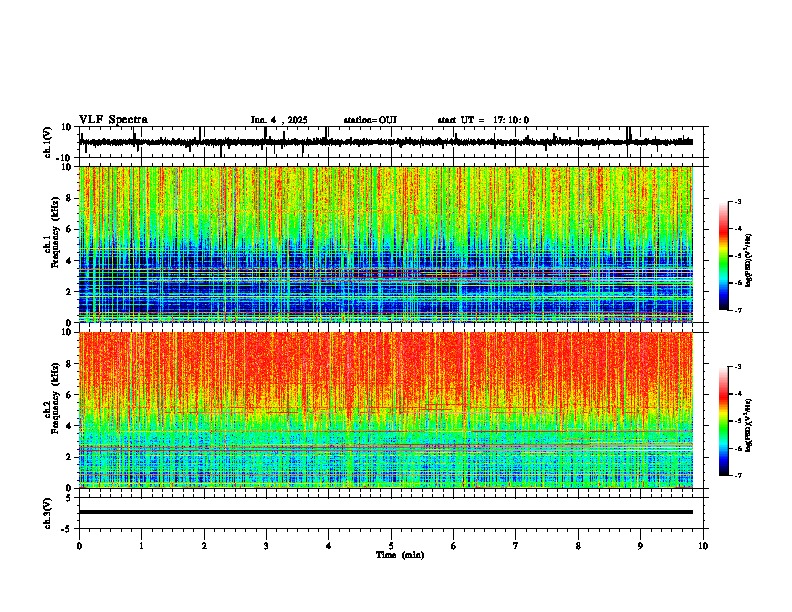Click the ch.1(V) waveform trace panel
Image resolution: width=792 pixels, height=612 pixels.
coord(393,142)
